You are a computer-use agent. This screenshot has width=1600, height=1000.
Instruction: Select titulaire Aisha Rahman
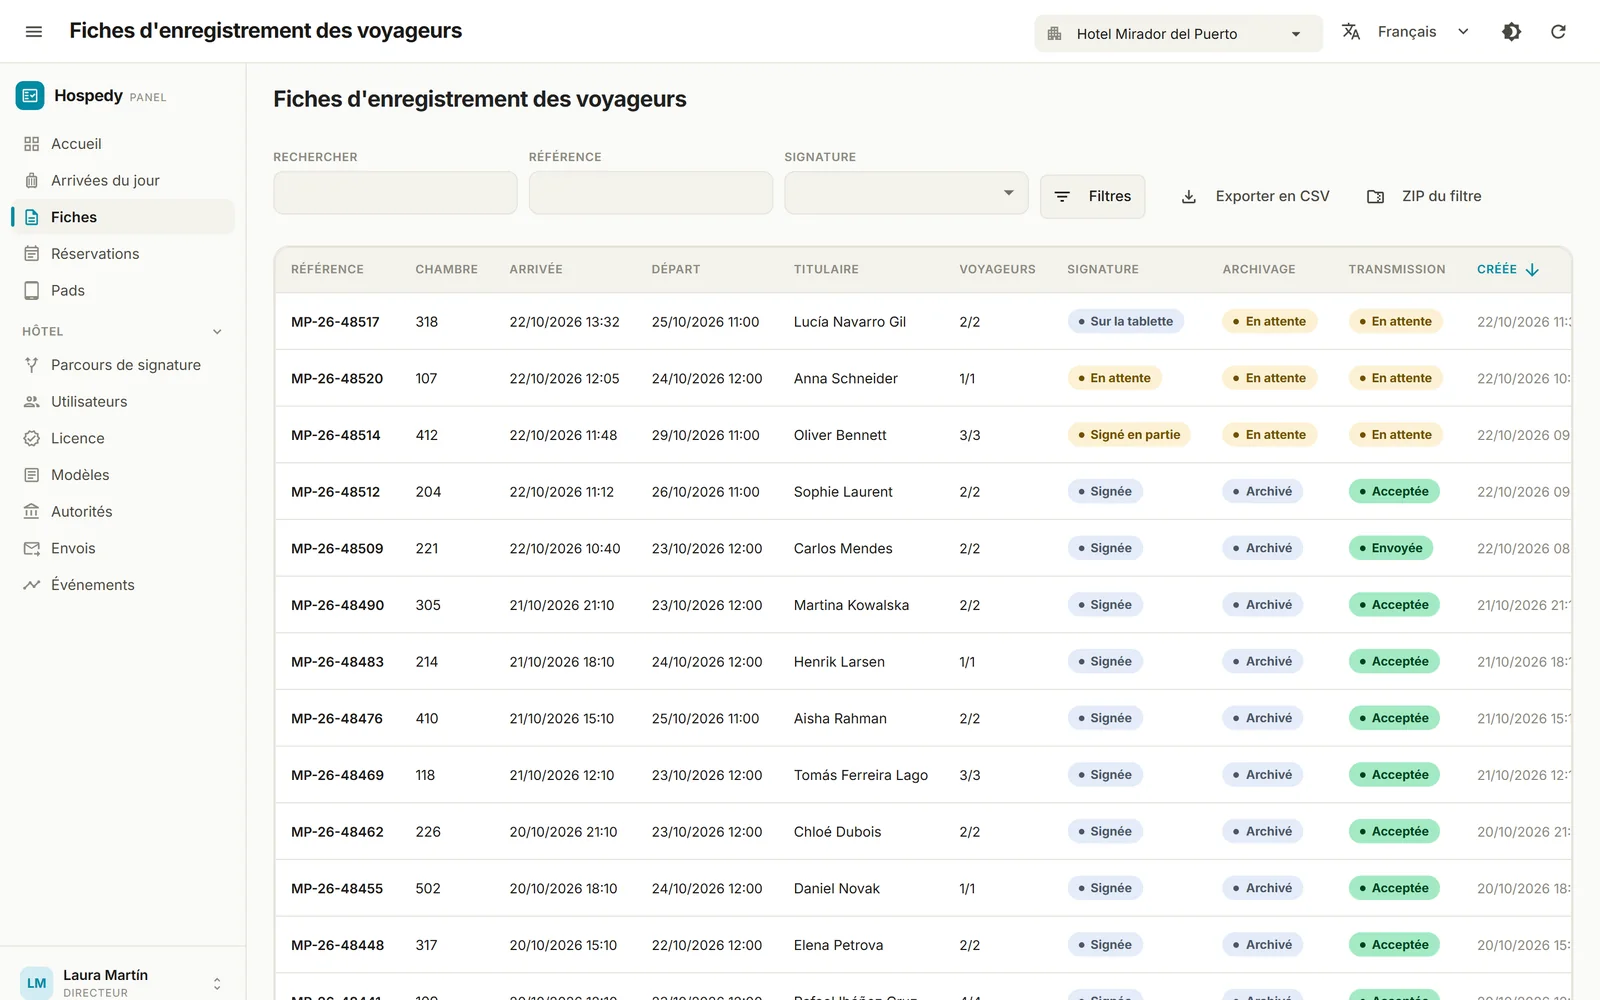840,719
